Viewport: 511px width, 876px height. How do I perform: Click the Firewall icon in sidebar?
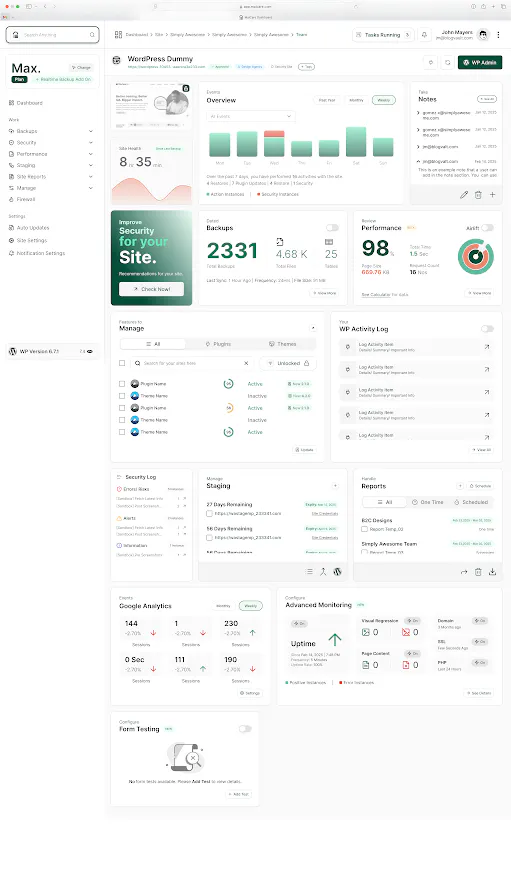click(x=11, y=199)
